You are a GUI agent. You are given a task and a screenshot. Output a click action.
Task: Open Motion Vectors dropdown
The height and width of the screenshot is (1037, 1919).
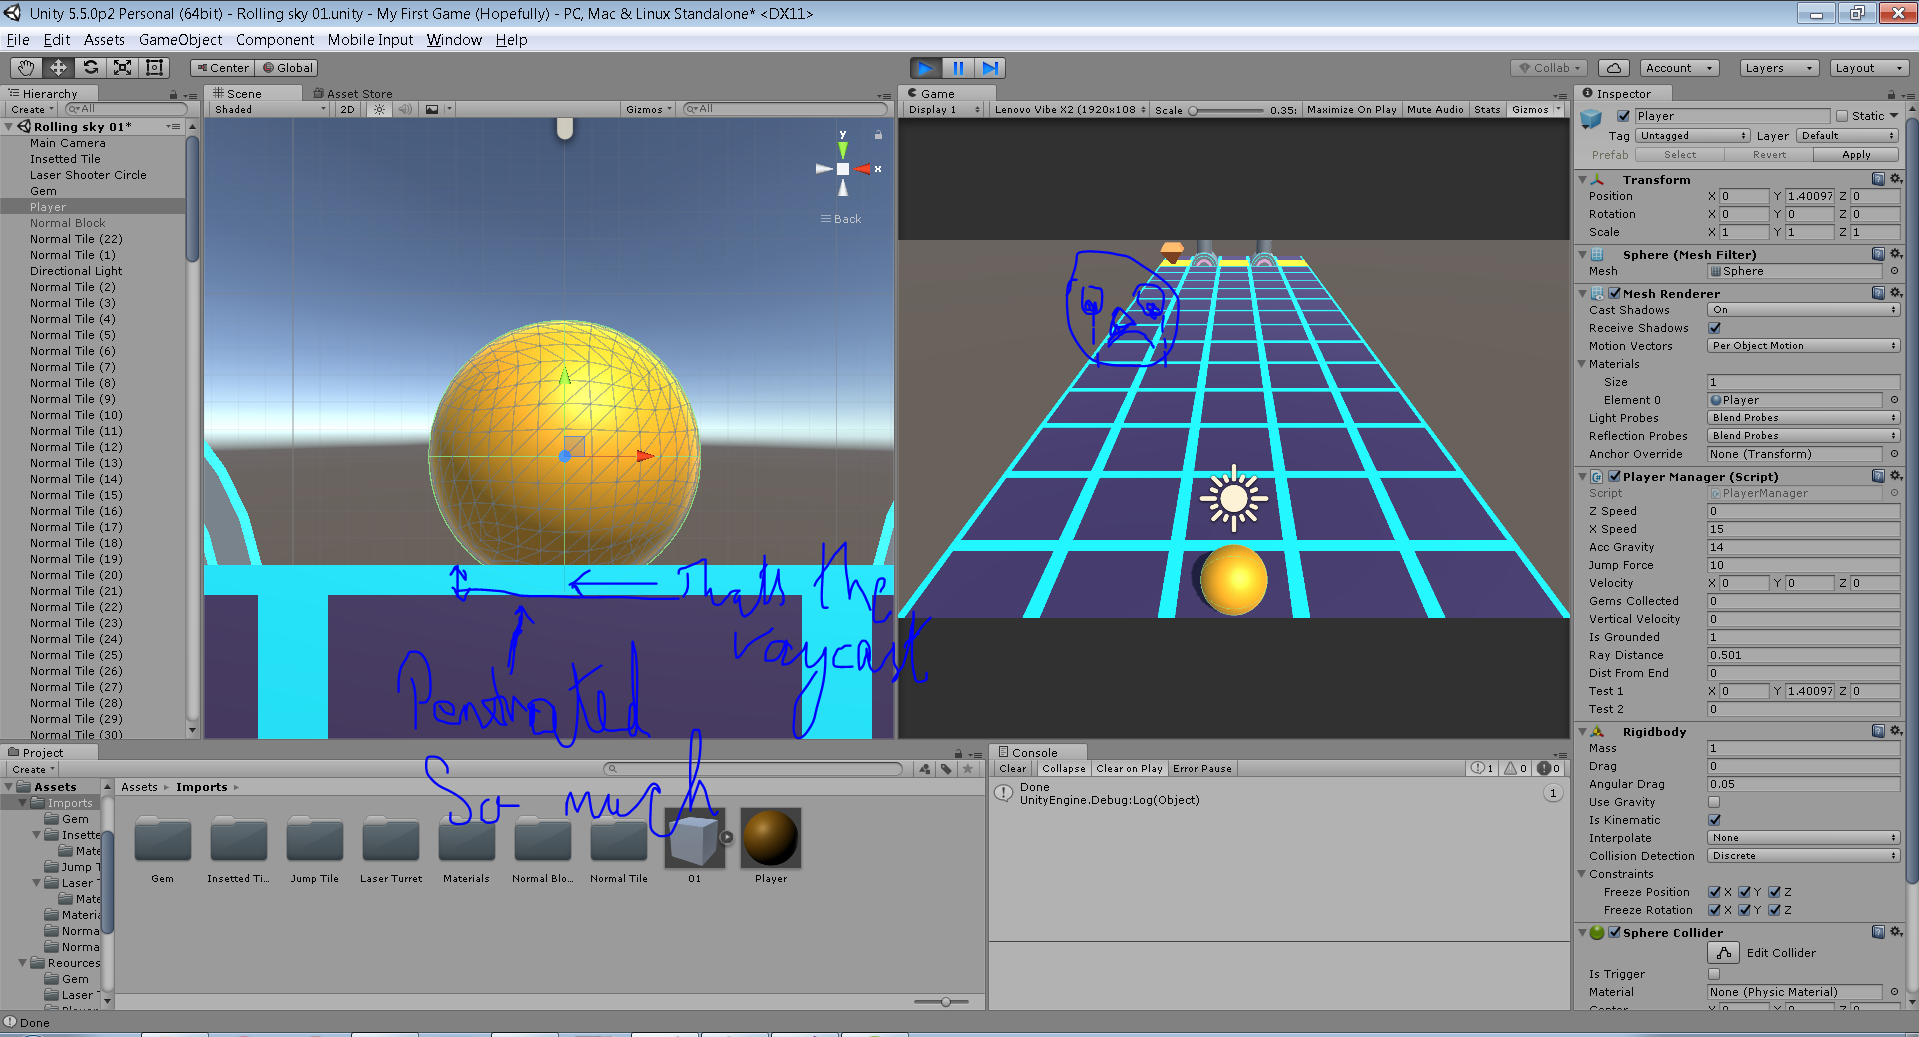[1803, 346]
